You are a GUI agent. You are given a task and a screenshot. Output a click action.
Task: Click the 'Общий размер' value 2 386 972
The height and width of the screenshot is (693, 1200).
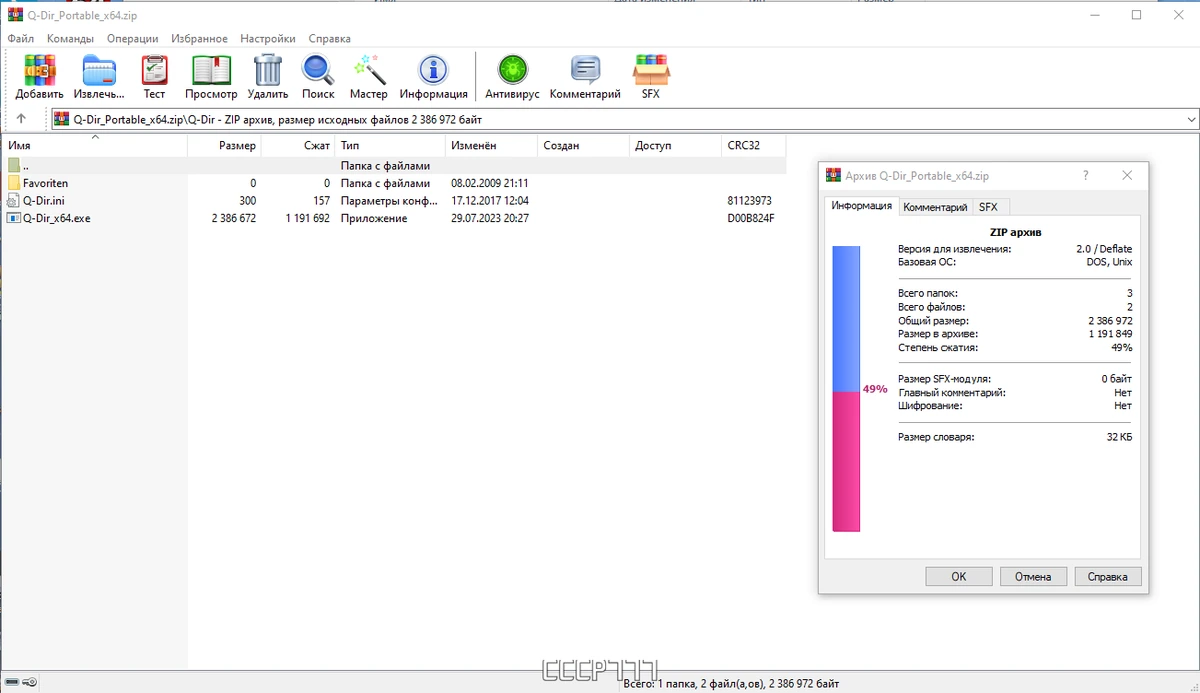coord(1110,320)
